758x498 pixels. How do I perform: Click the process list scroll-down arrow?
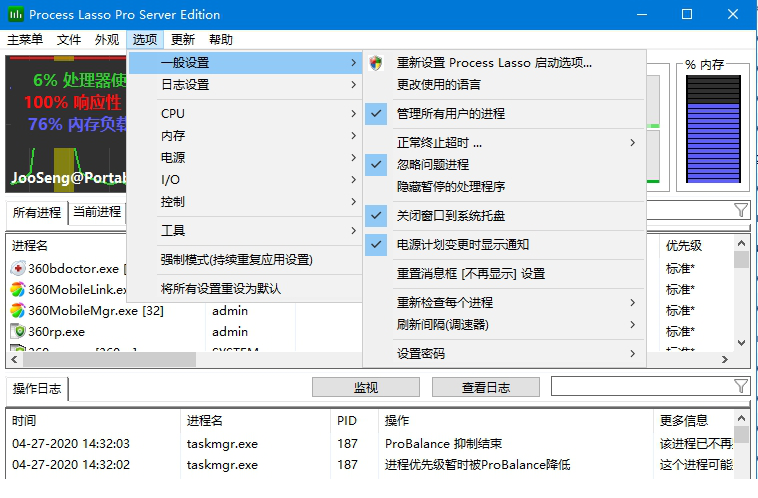pos(741,343)
